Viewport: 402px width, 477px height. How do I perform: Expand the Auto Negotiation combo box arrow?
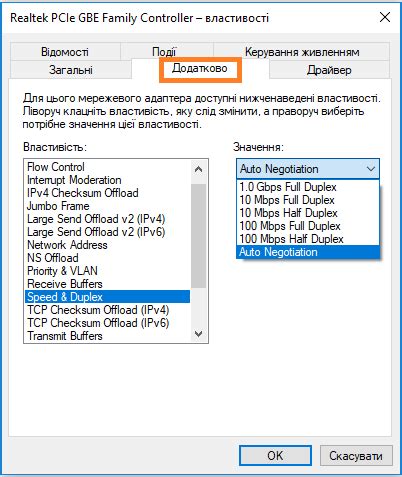coord(371,169)
